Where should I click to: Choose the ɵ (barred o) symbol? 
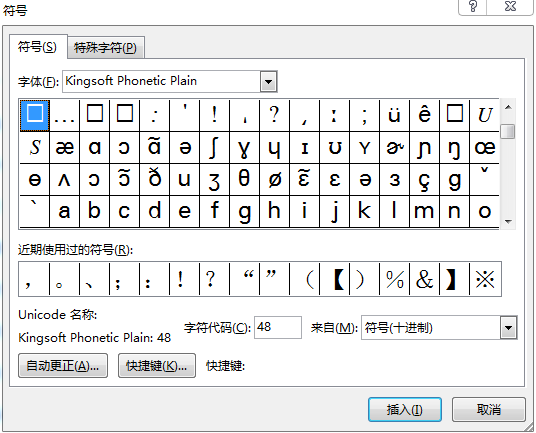35,179
